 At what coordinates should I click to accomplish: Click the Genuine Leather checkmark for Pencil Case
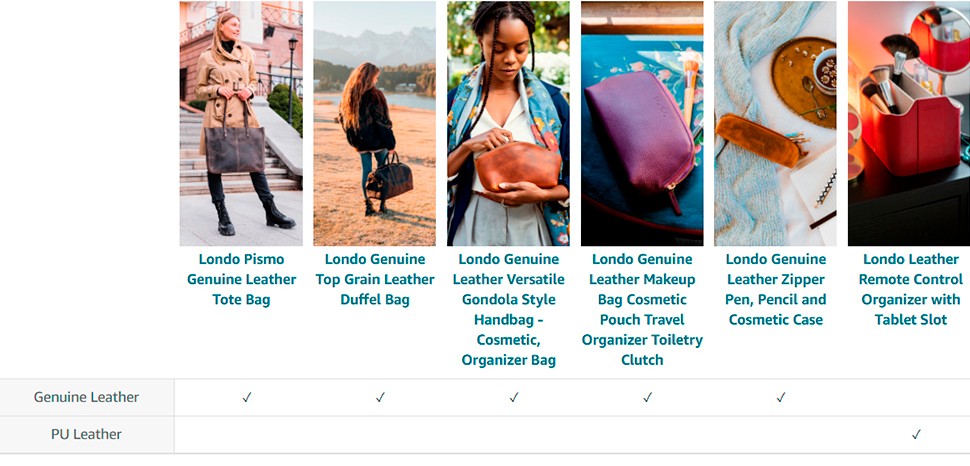[781, 397]
